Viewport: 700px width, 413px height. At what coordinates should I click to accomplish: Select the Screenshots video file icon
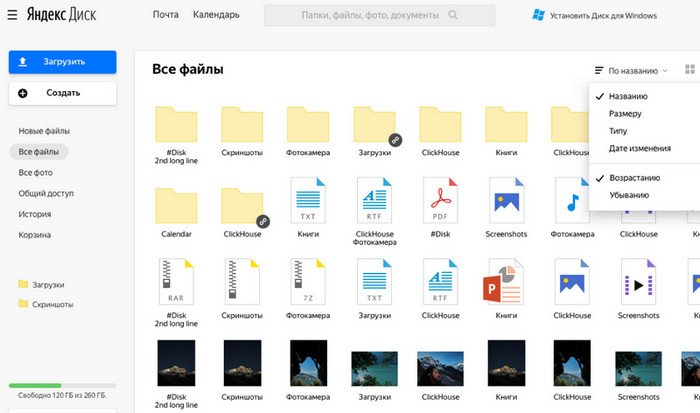point(638,282)
